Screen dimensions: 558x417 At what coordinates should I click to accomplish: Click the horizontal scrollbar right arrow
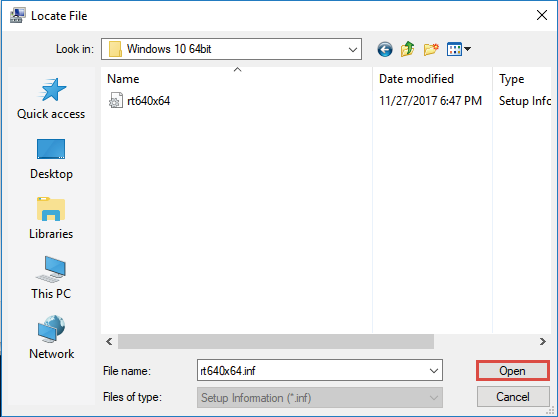[x=542, y=342]
